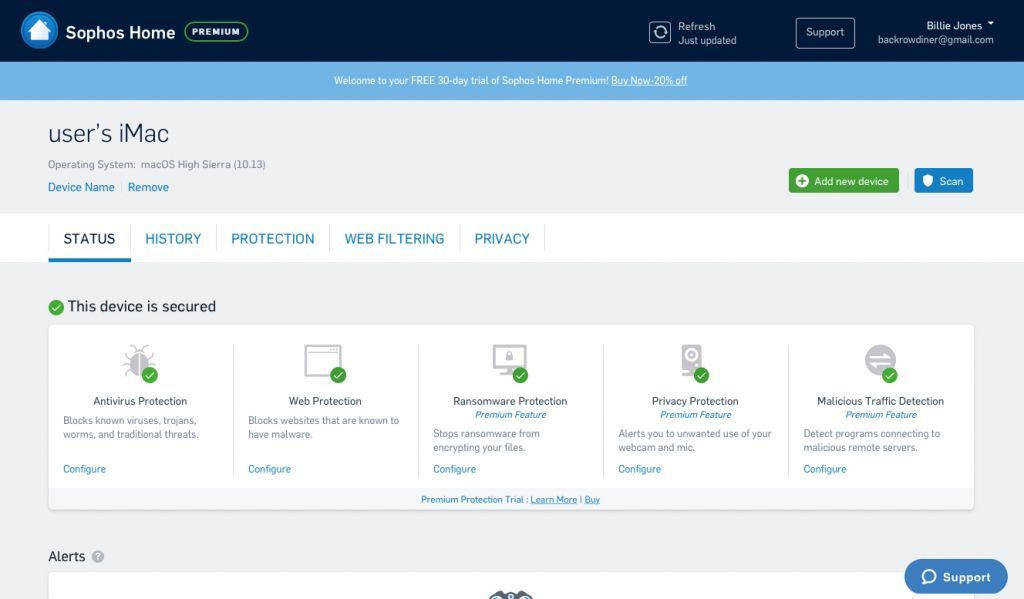Click the backrowdiner@gmail.com email text
This screenshot has height=599, width=1024.
(x=935, y=40)
